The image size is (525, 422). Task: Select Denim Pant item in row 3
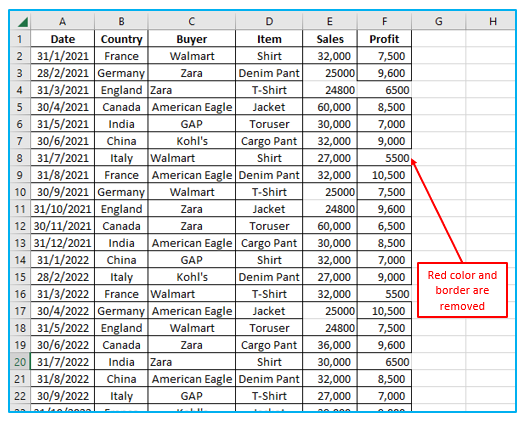click(x=269, y=73)
